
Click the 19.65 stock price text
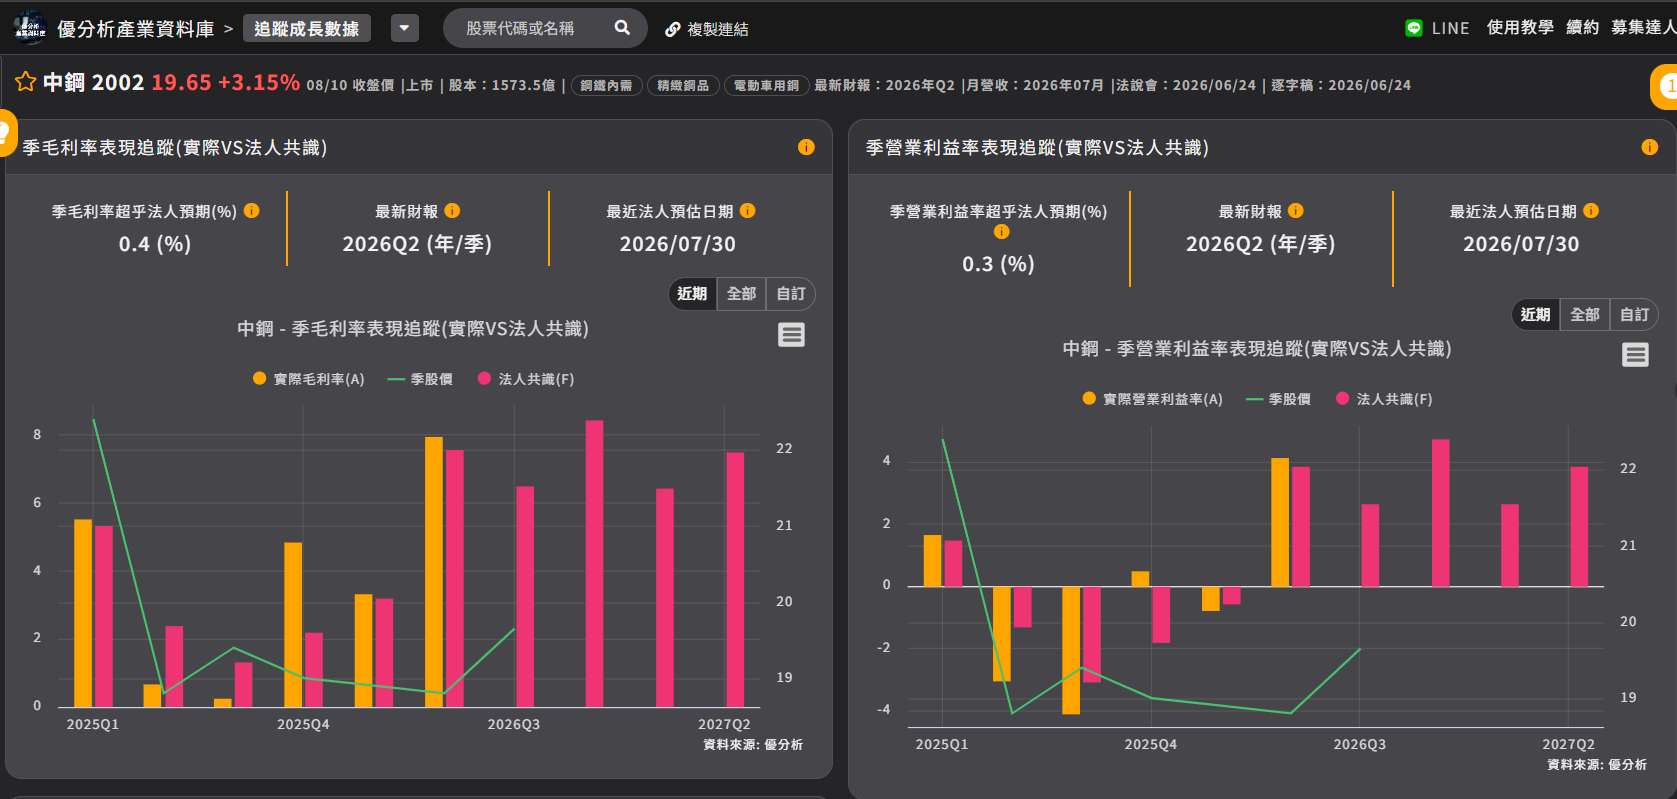(x=181, y=82)
